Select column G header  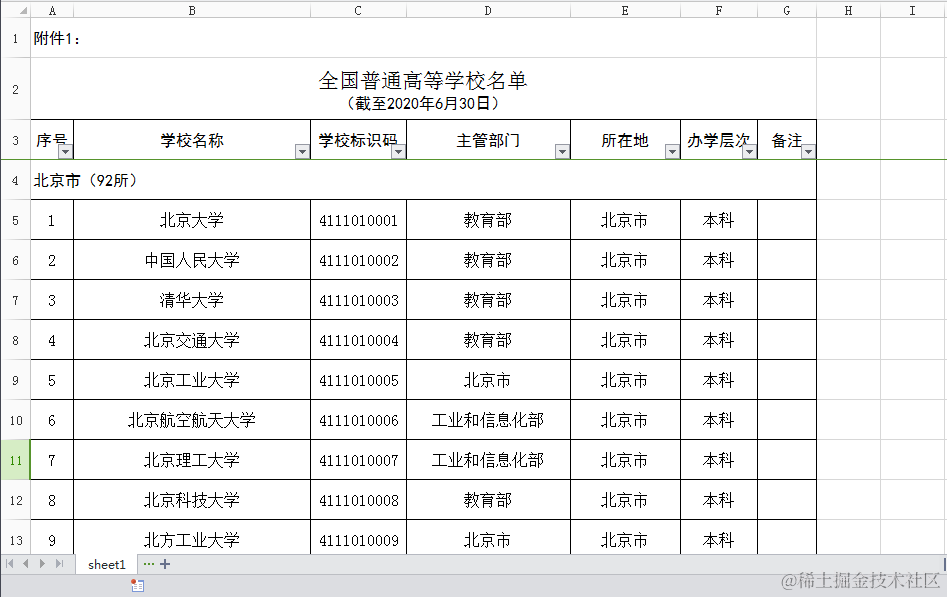pos(787,10)
